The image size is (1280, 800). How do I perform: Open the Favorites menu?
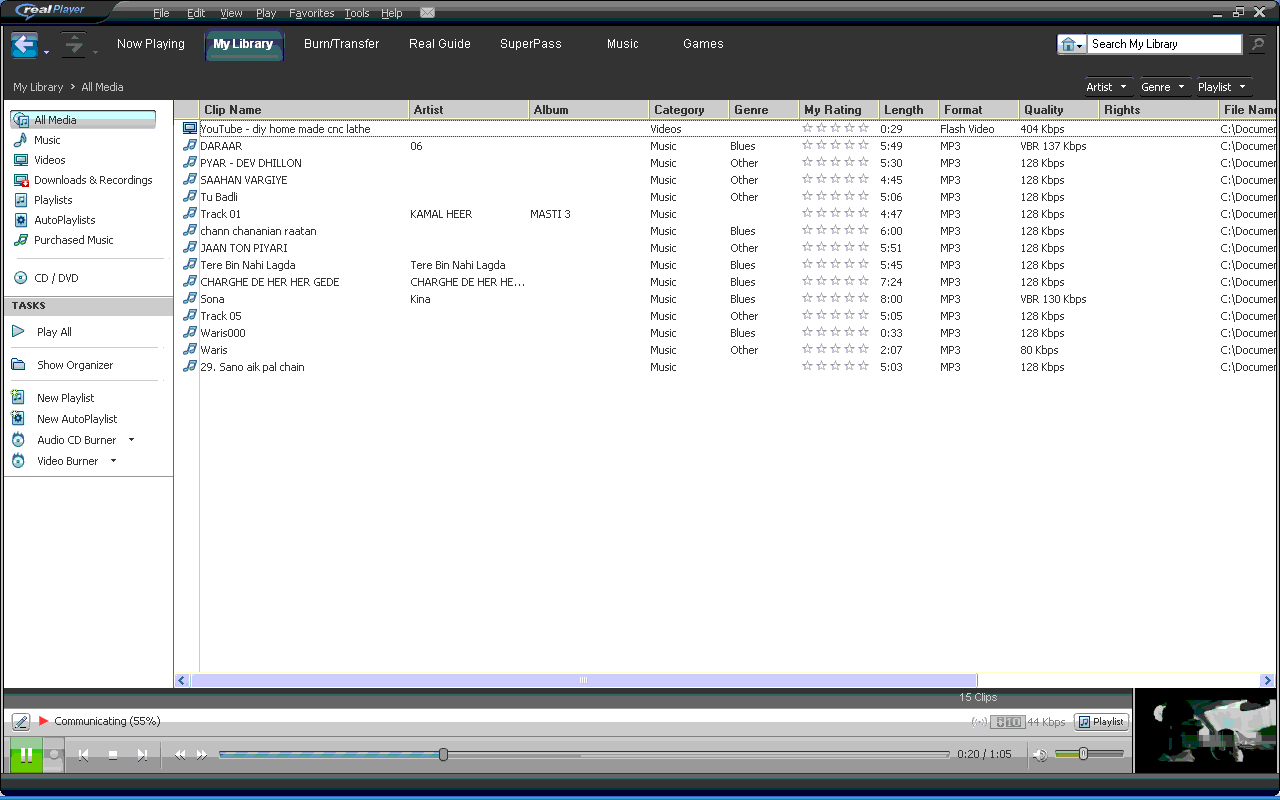click(x=312, y=13)
